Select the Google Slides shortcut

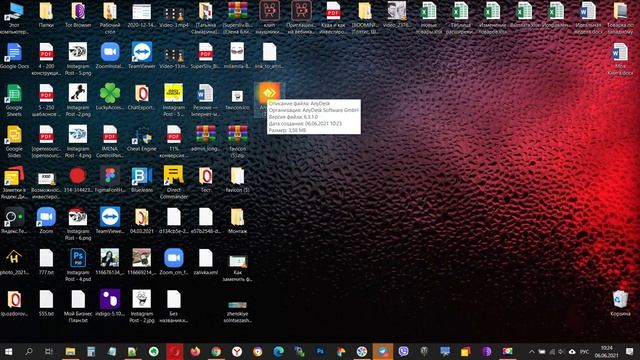pos(14,135)
